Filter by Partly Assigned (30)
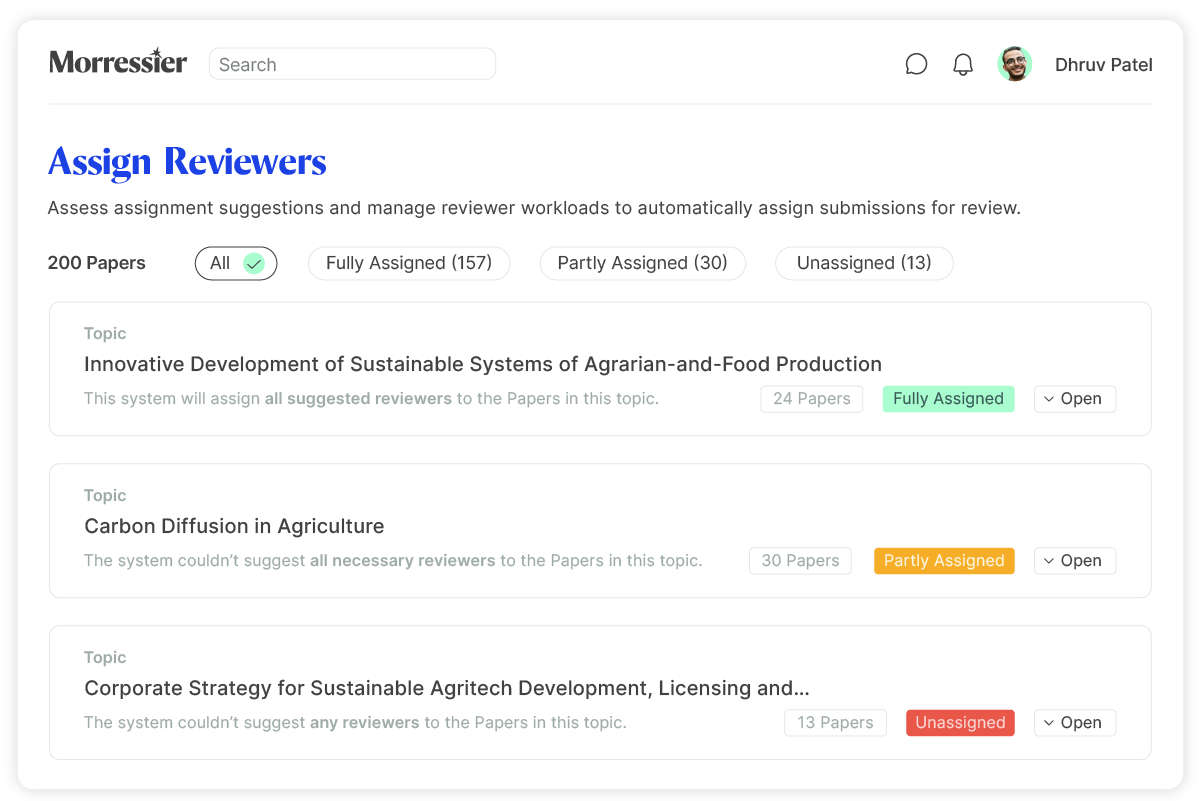Viewport: 1201px width, 801px height. [x=642, y=263]
